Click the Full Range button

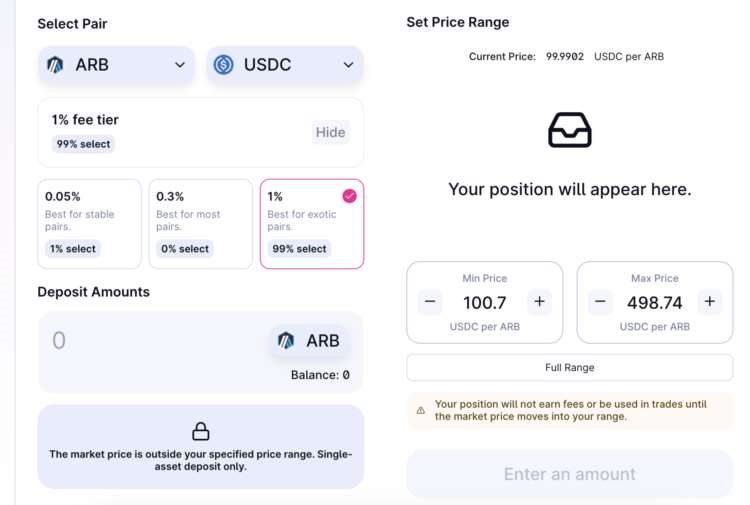click(569, 367)
